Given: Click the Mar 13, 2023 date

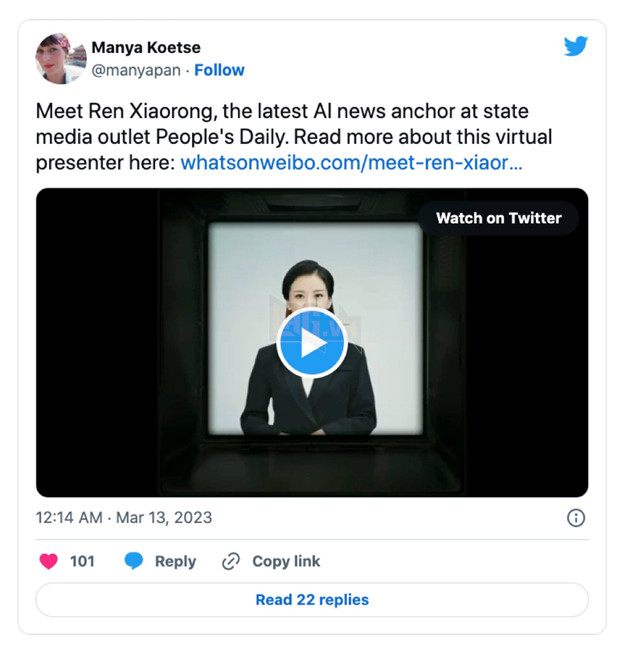Looking at the screenshot, I should [163, 518].
